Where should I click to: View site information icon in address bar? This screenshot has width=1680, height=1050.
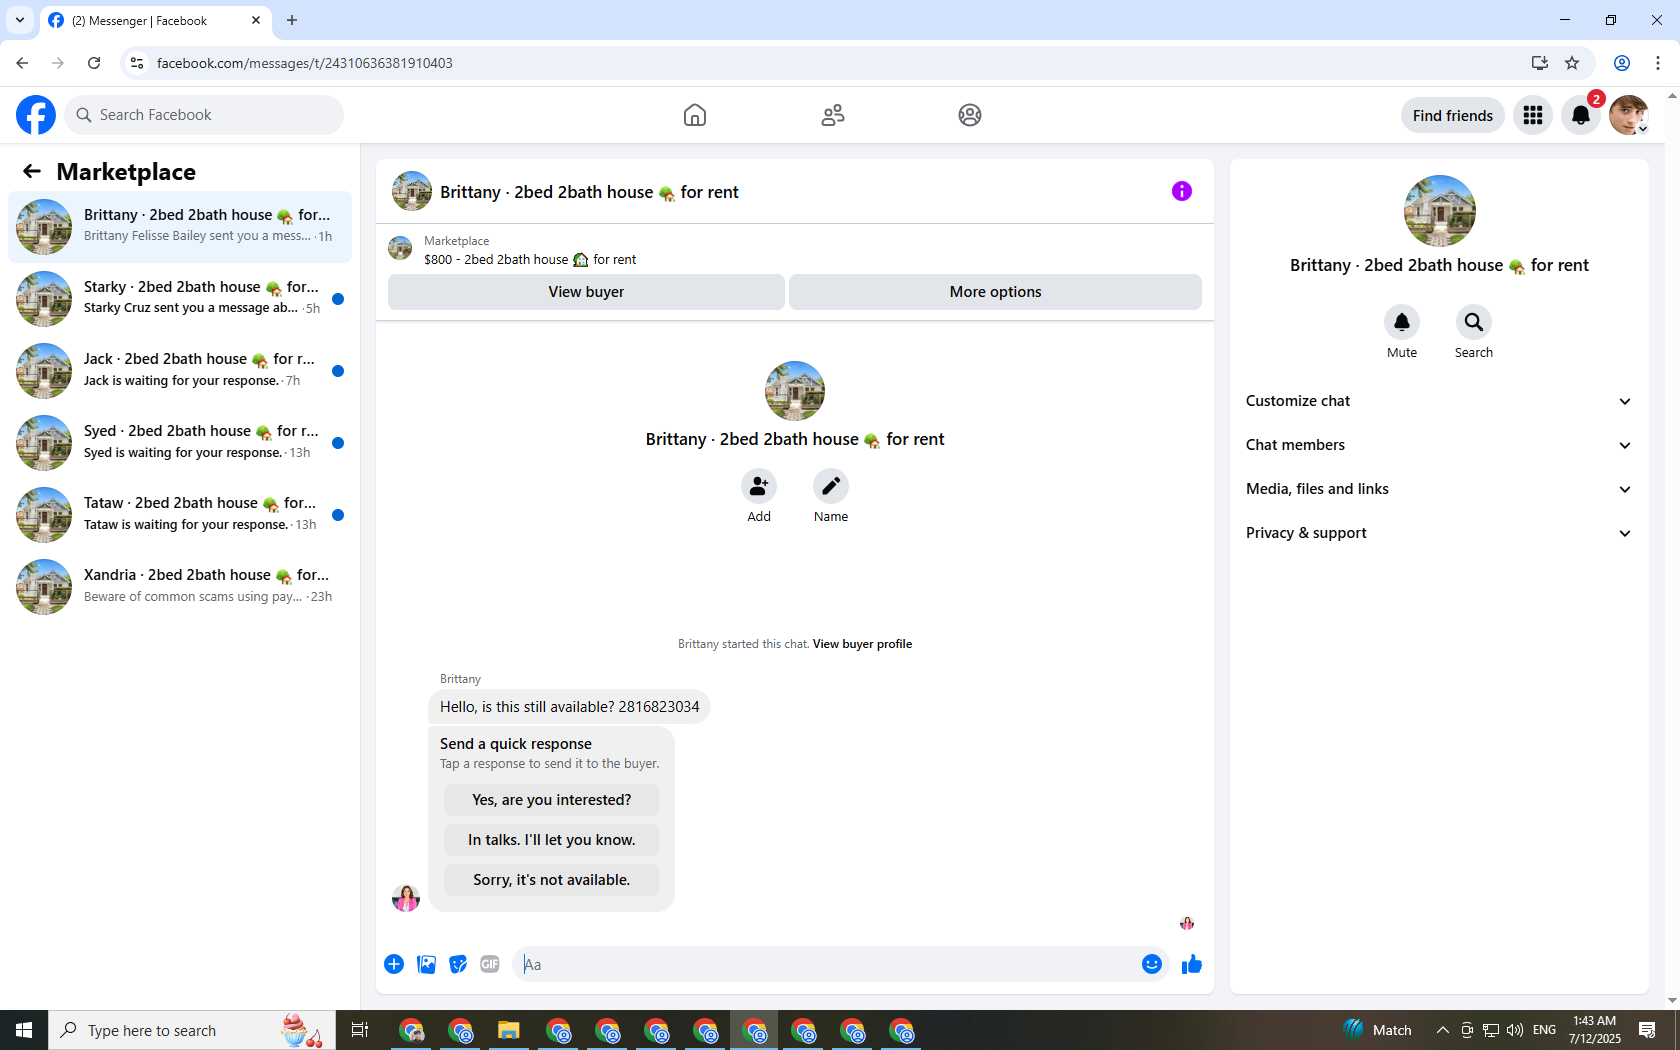click(x=137, y=63)
